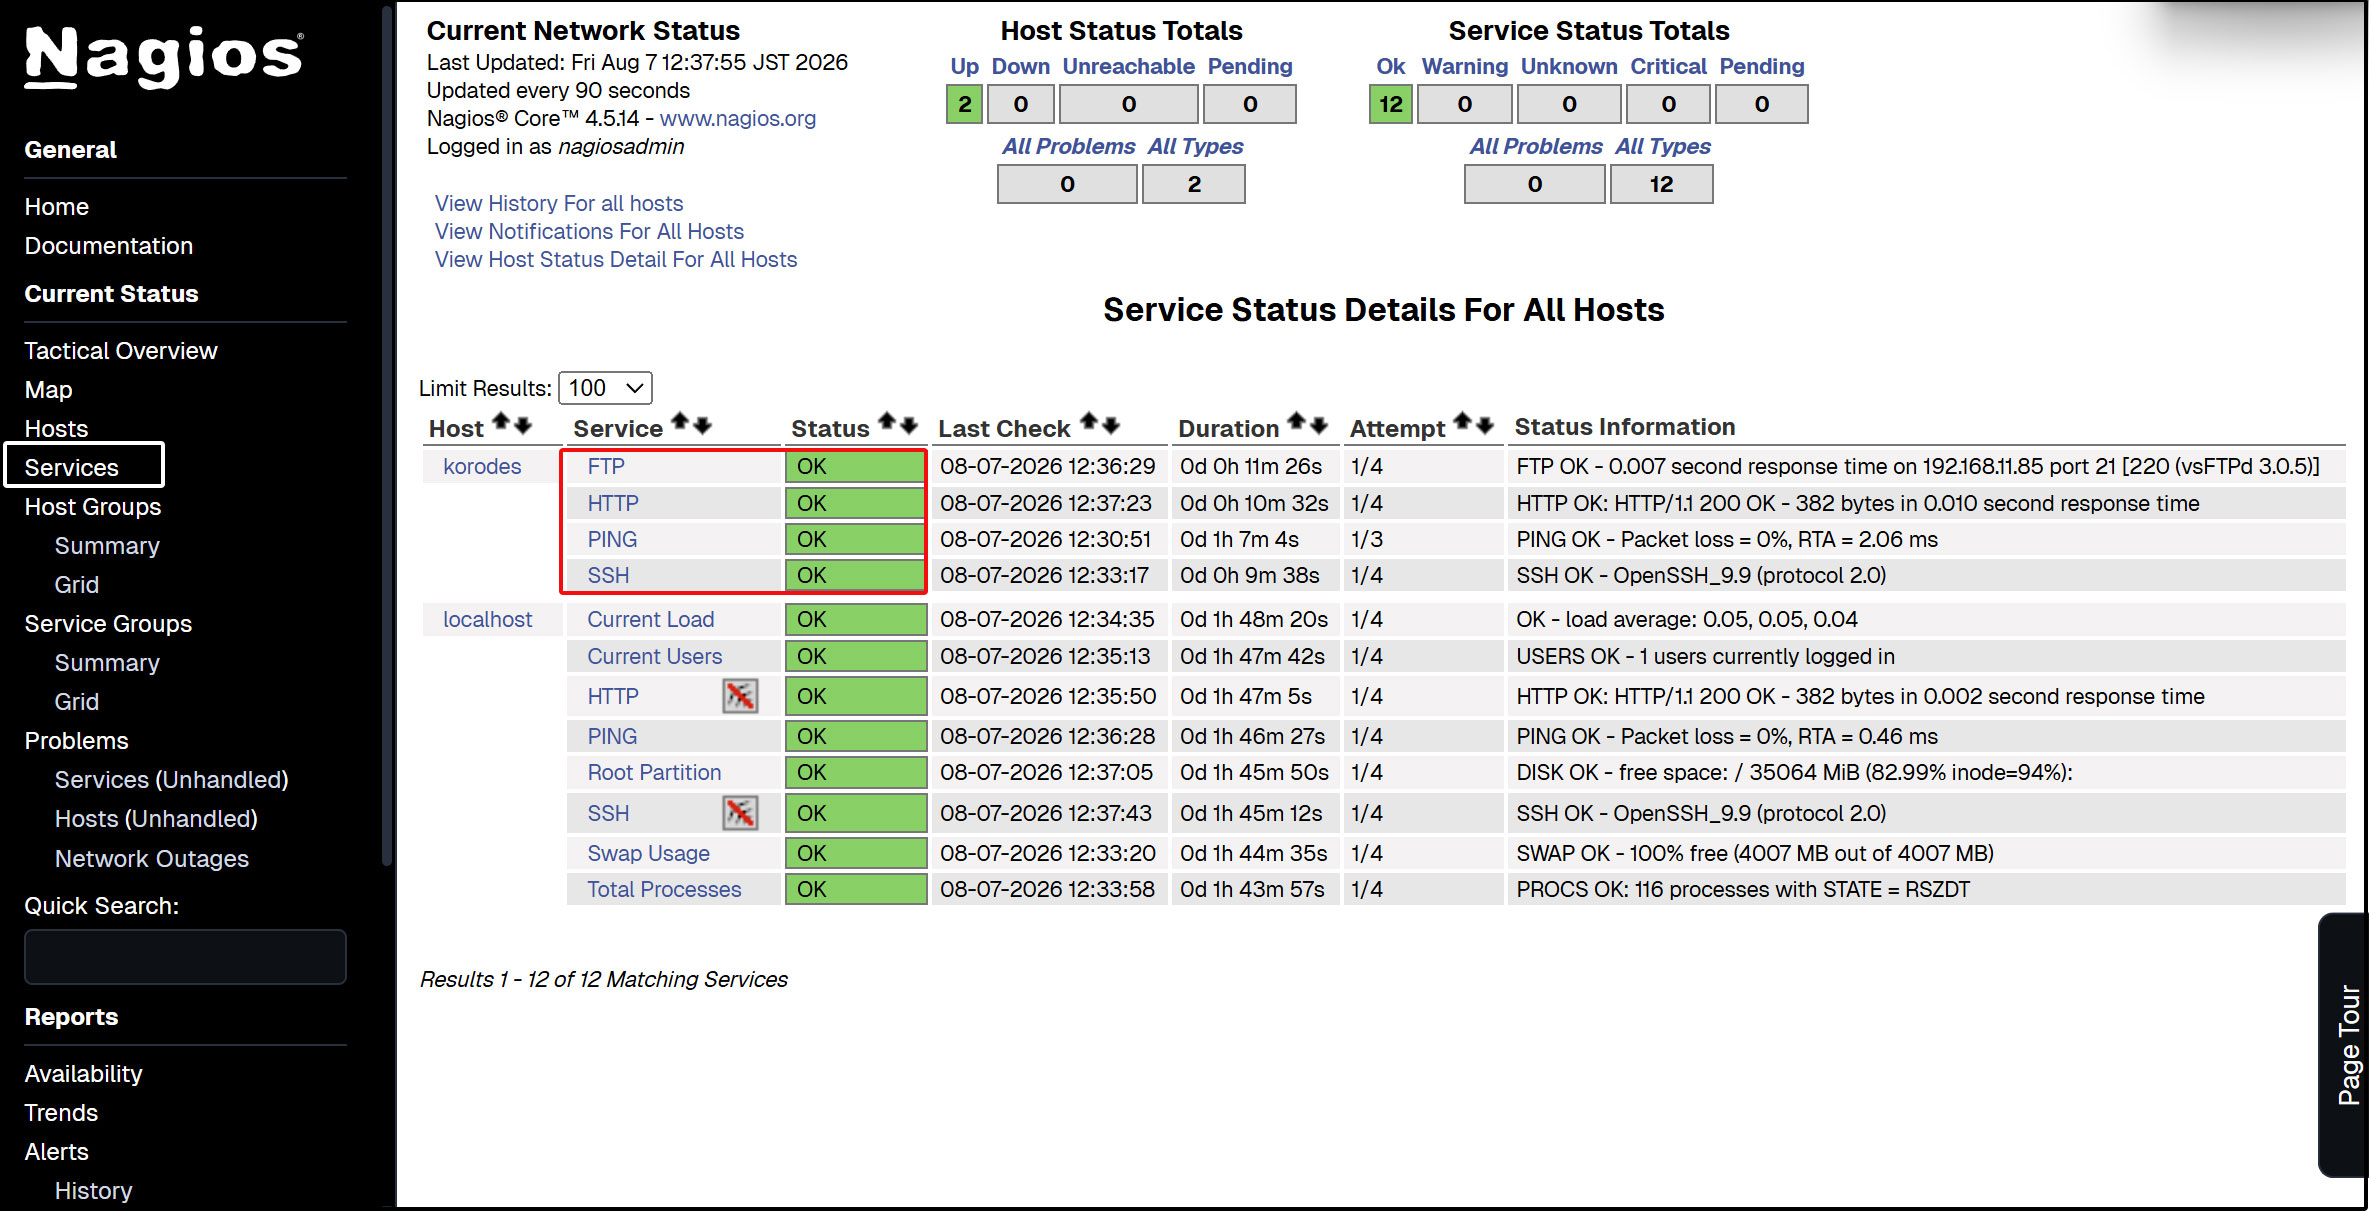The height and width of the screenshot is (1211, 2369).
Task: Open Network Outages
Action: (152, 859)
